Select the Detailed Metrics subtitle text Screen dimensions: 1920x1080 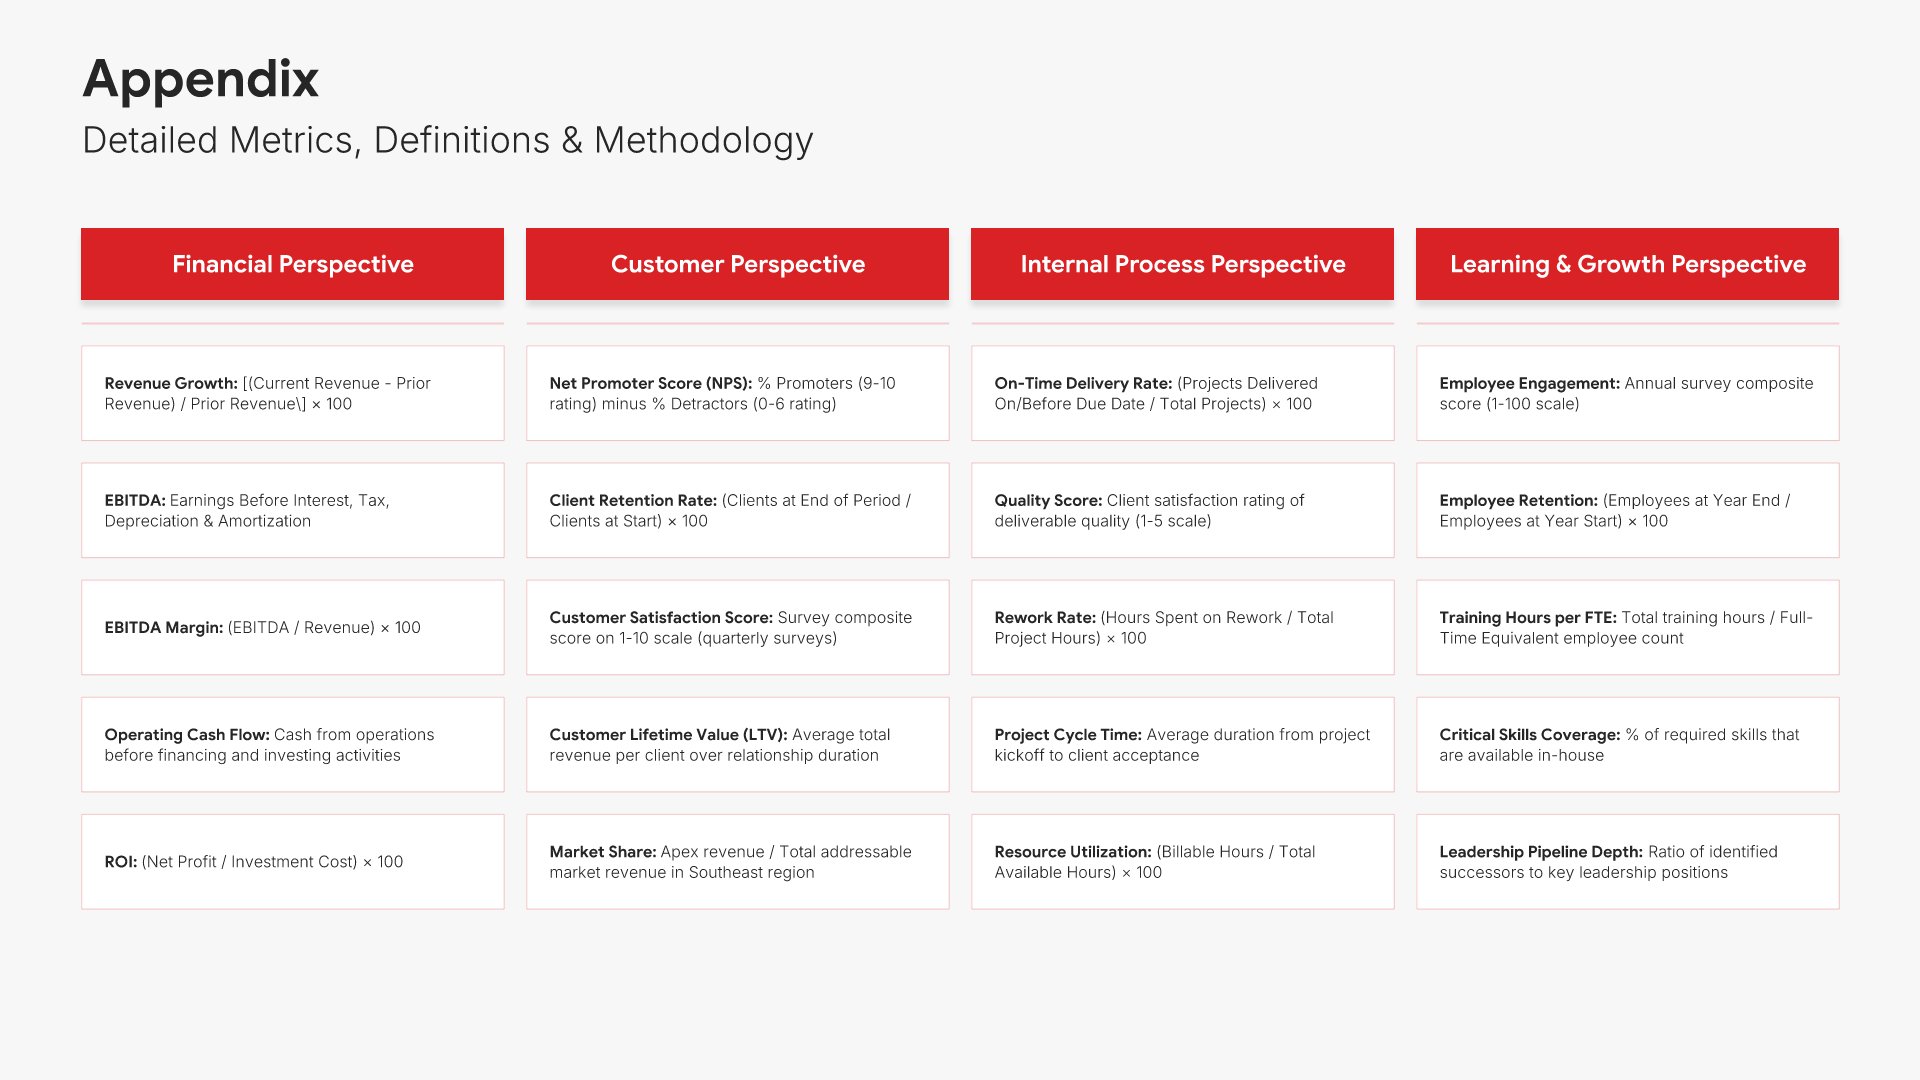click(x=447, y=140)
